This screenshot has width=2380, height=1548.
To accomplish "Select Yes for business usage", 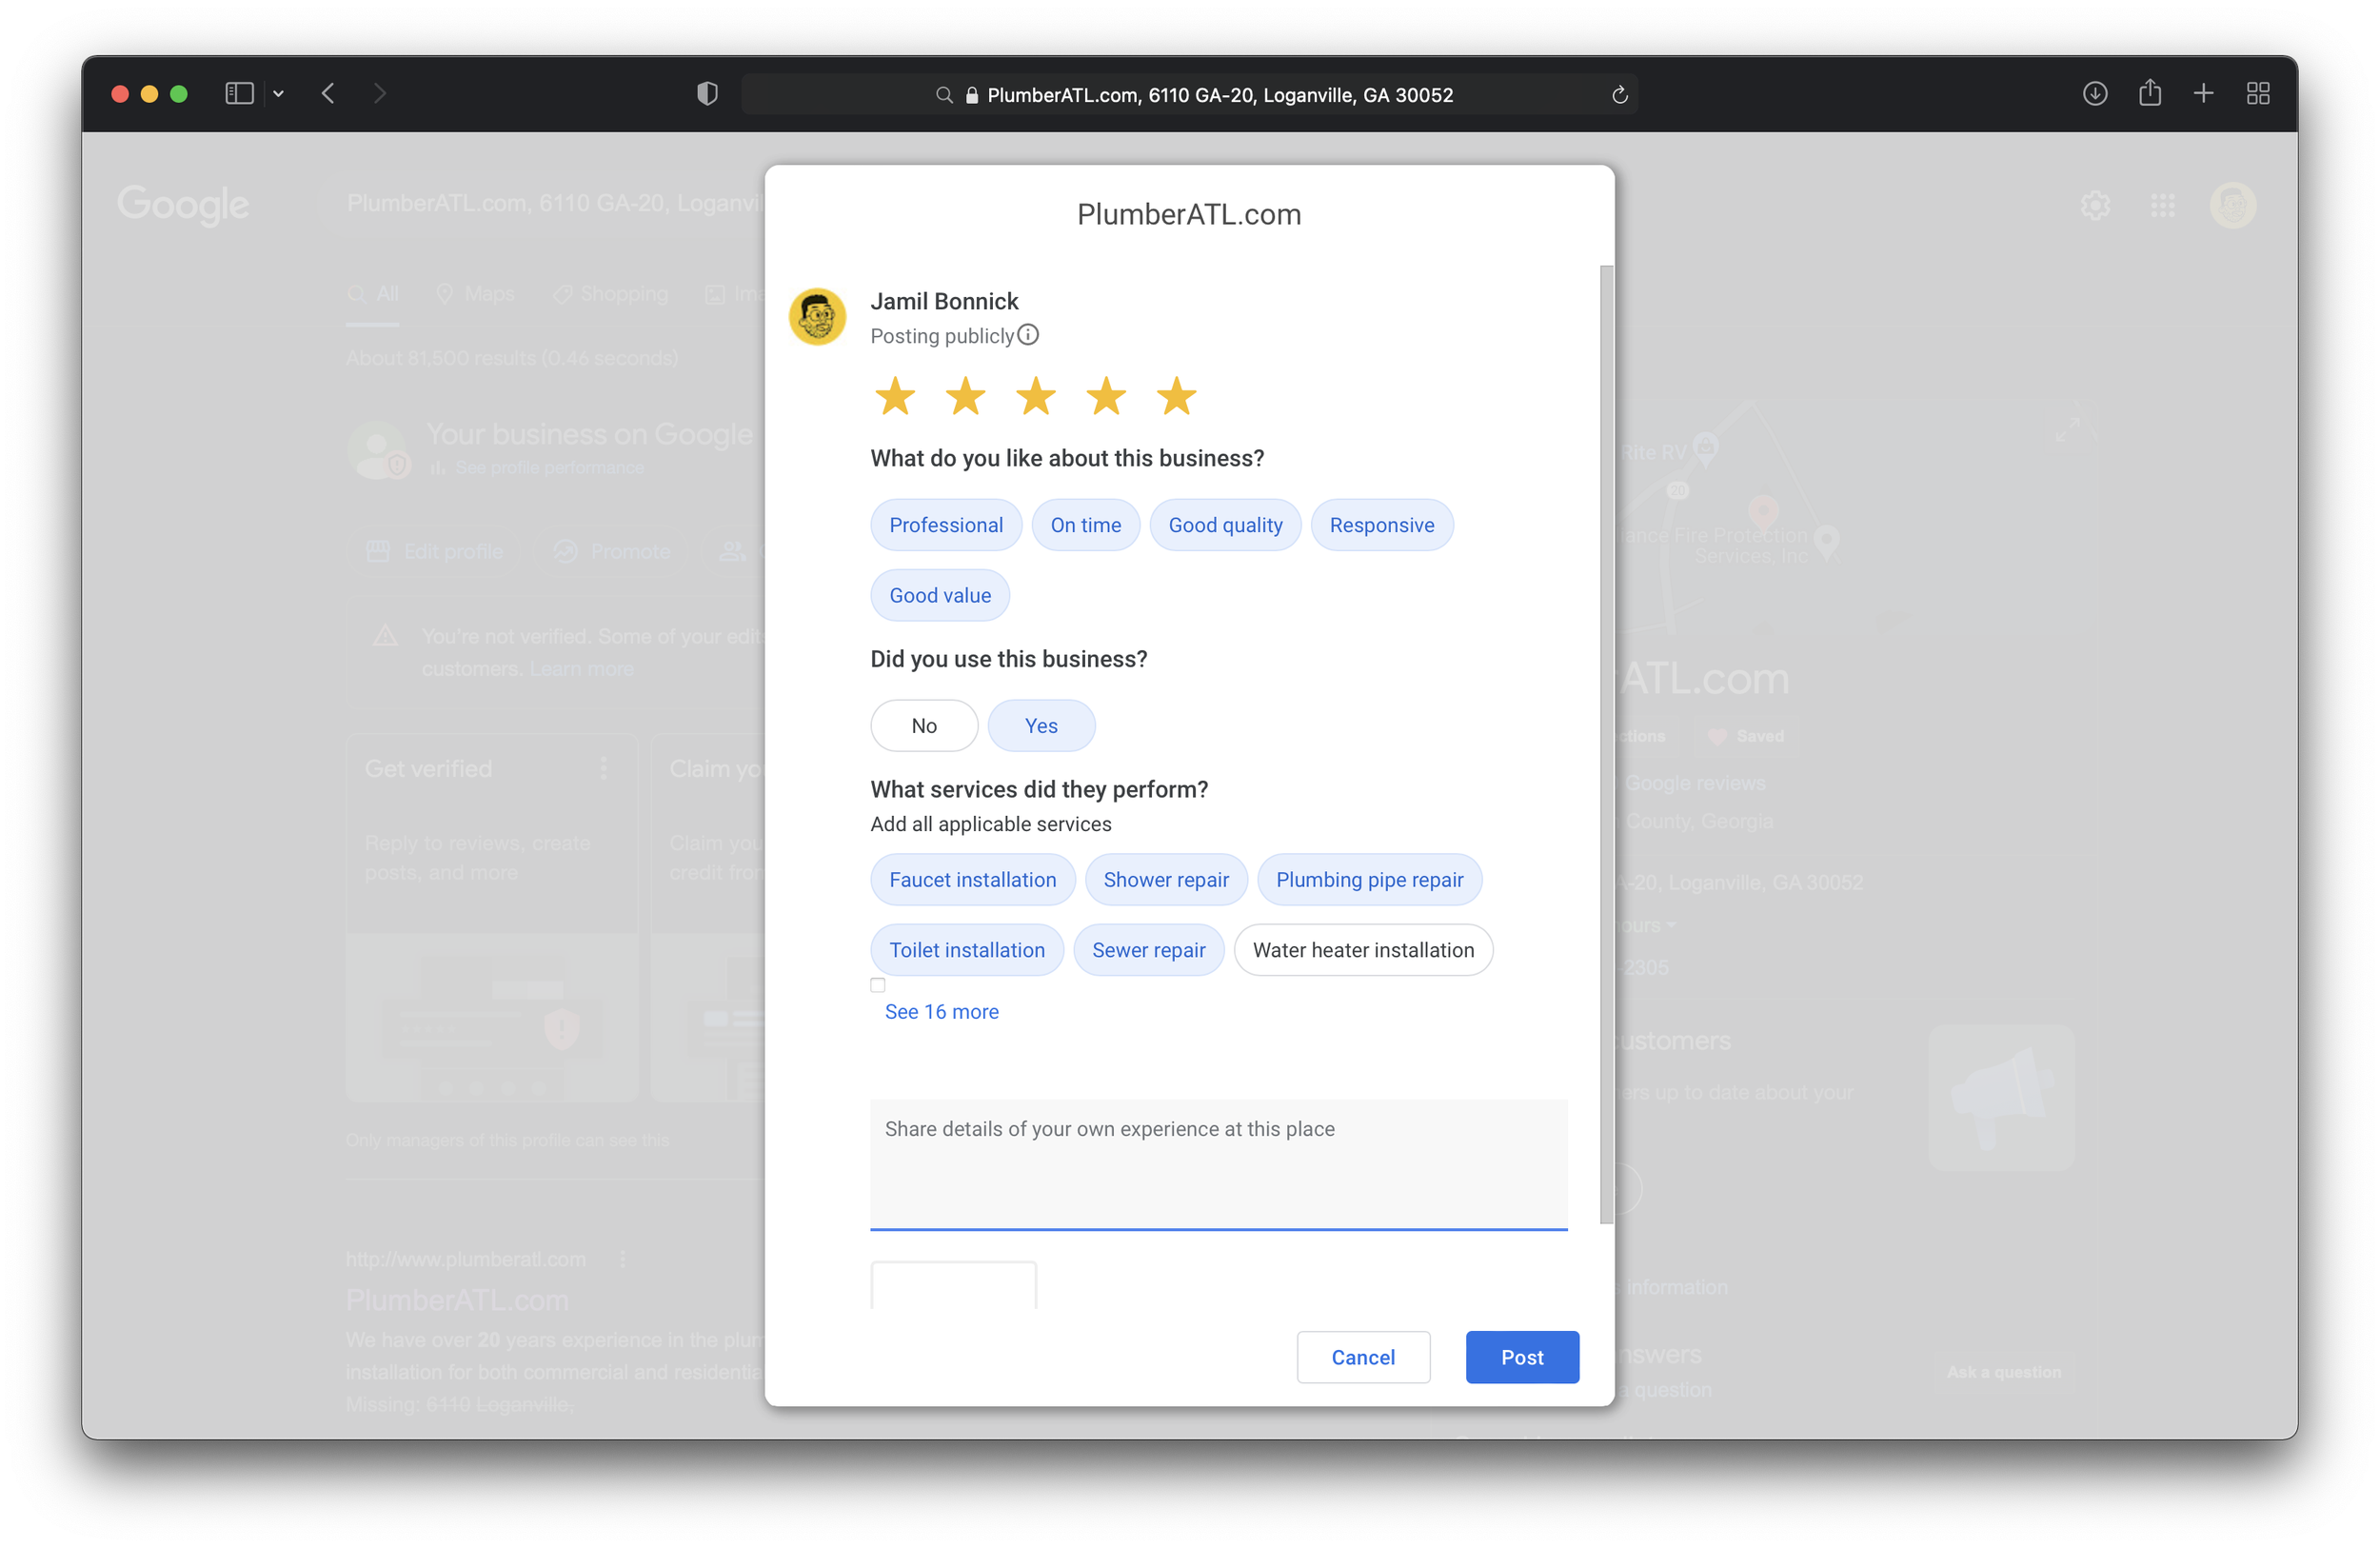I will [x=1041, y=725].
